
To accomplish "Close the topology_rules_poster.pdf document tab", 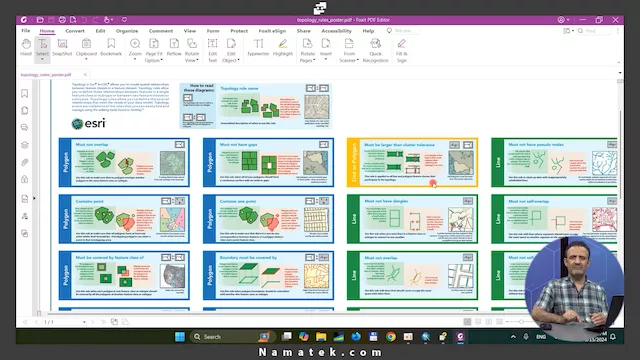I will point(85,74).
